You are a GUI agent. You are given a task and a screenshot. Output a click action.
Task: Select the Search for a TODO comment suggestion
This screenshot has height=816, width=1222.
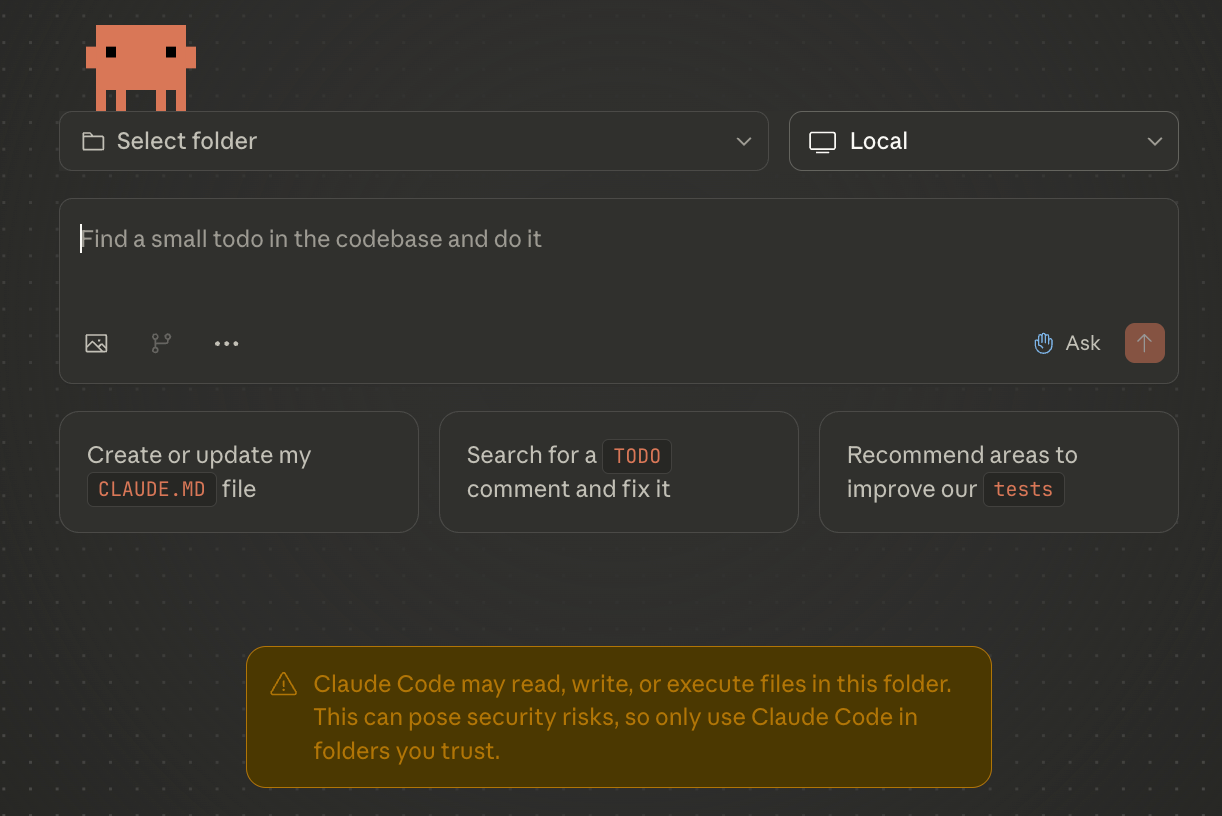(618, 472)
